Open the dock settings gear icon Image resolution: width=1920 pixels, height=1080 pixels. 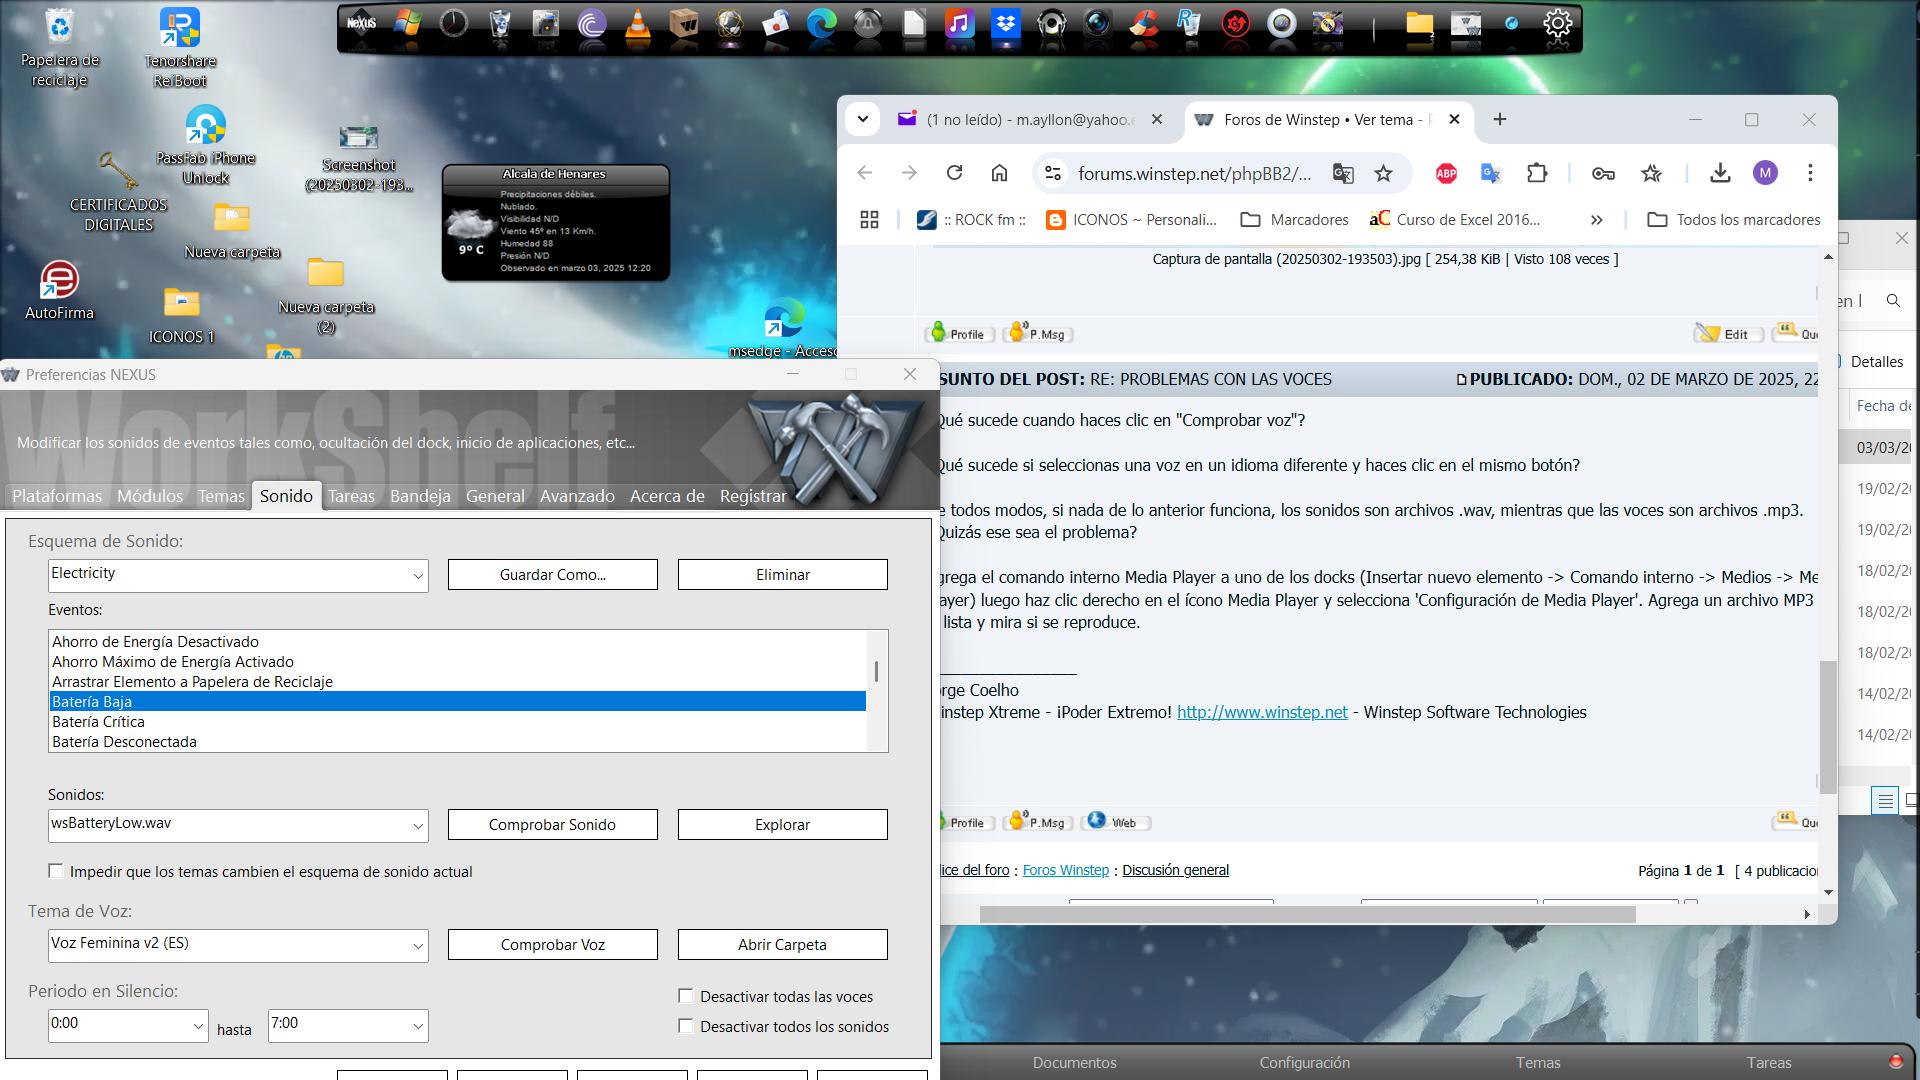point(1557,24)
